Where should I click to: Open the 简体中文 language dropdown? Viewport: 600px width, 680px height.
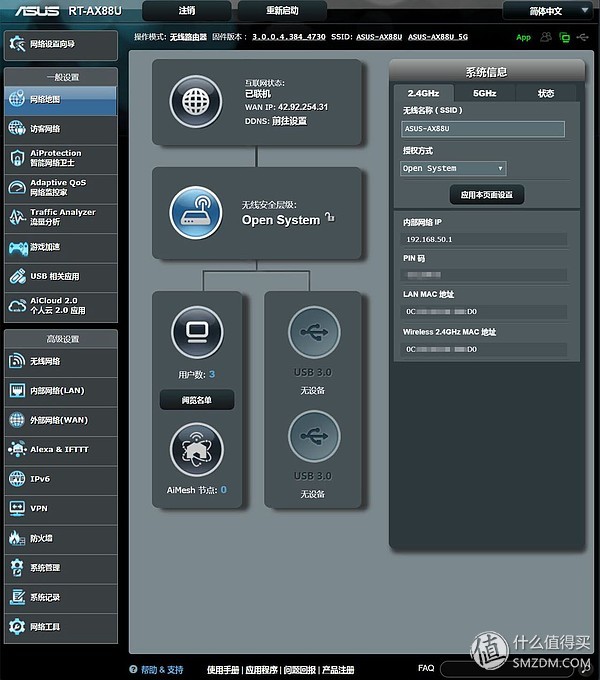click(548, 11)
